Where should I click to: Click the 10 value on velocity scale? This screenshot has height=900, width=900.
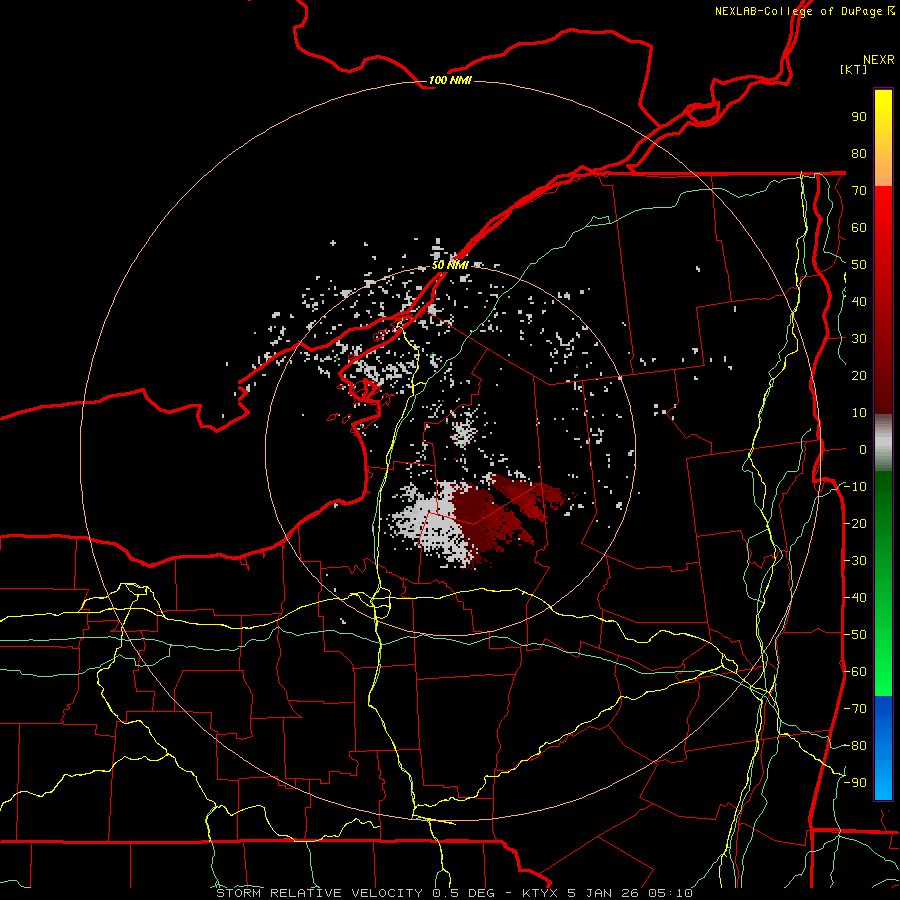click(x=859, y=413)
